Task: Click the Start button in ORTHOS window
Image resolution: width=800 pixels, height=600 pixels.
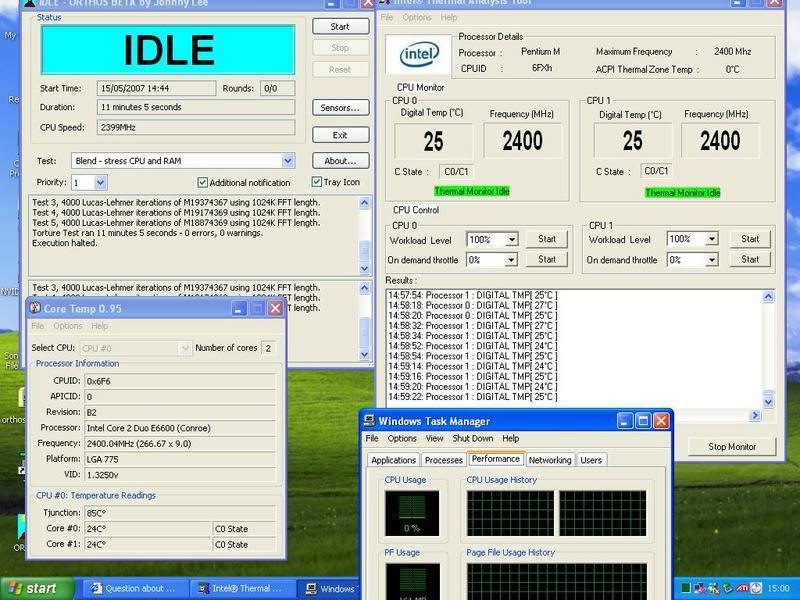Action: tap(340, 27)
